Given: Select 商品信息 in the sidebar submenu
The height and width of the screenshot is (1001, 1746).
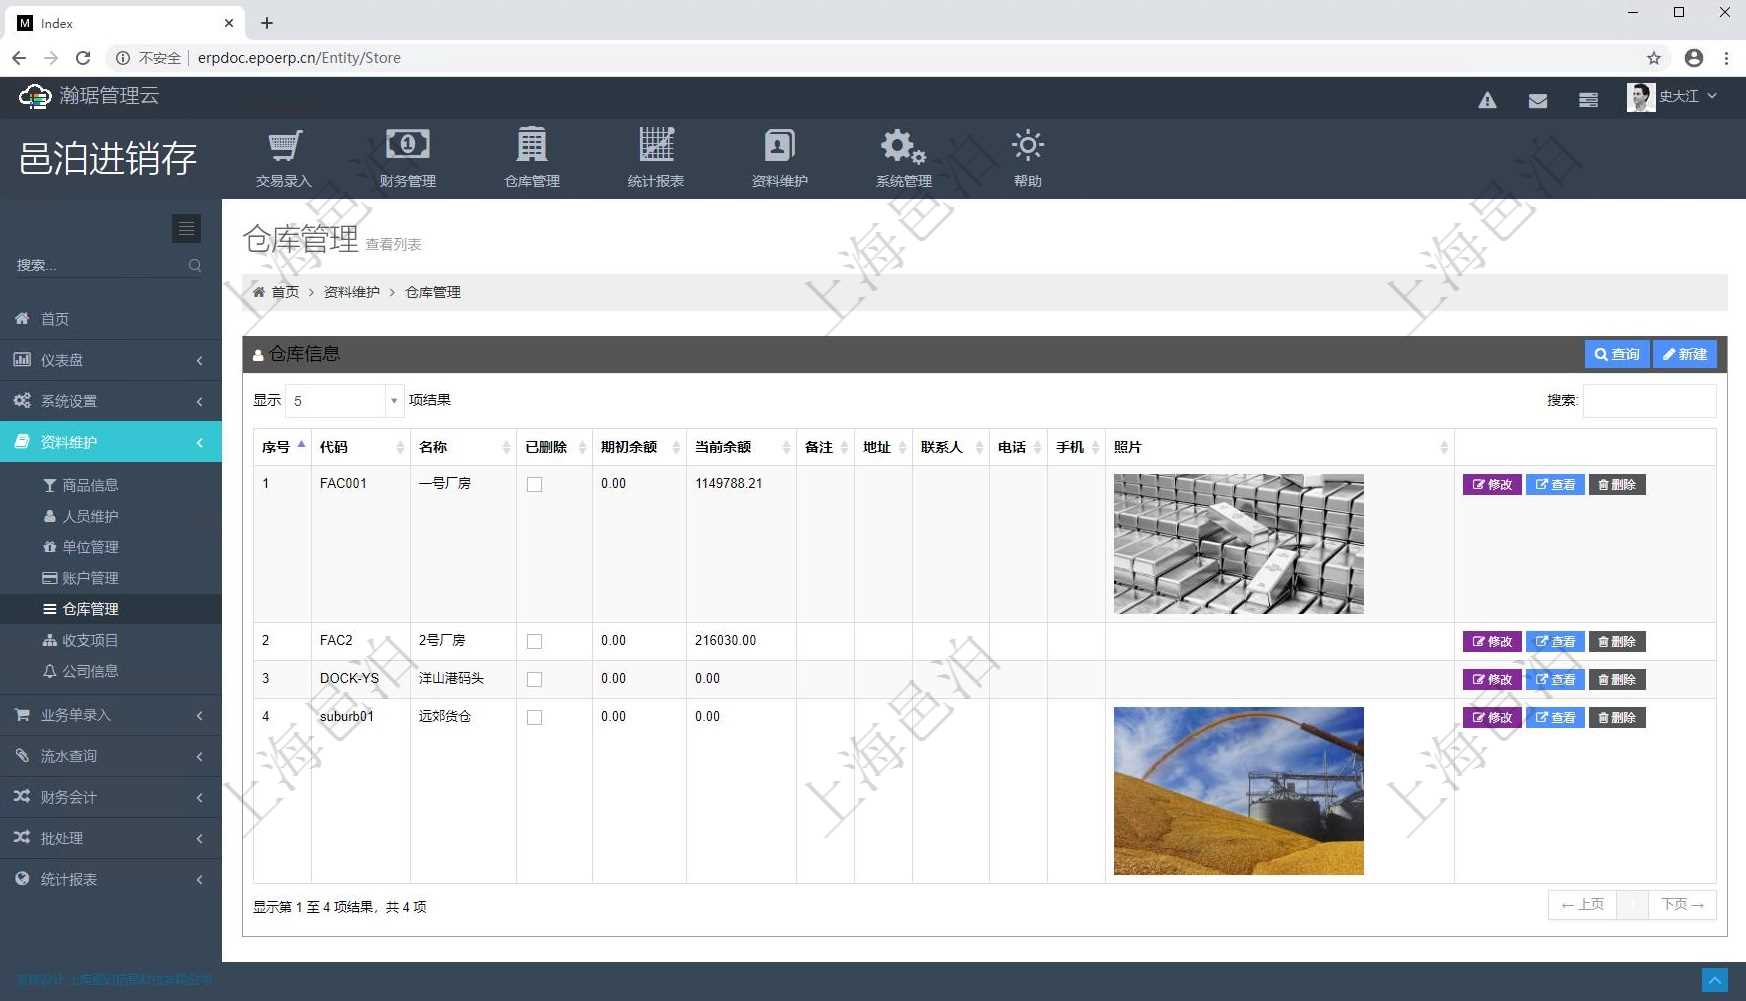Looking at the screenshot, I should [90, 485].
